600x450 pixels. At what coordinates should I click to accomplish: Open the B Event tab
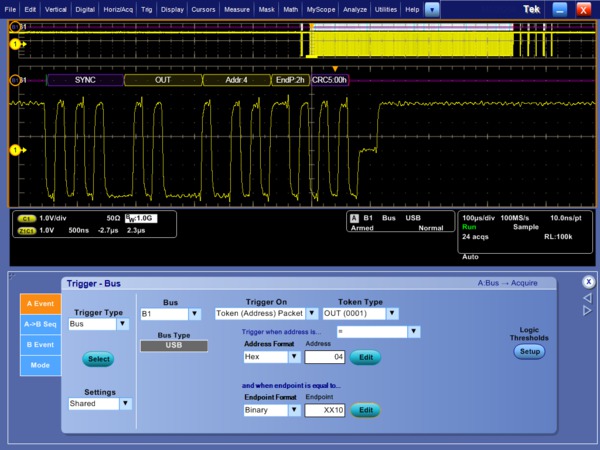pyautogui.click(x=40, y=345)
